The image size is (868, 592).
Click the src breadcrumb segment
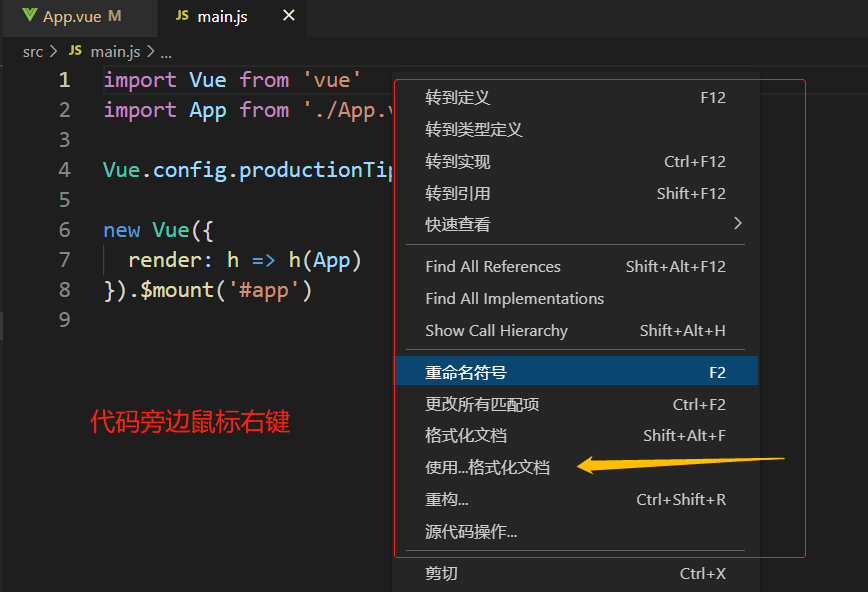(33, 51)
